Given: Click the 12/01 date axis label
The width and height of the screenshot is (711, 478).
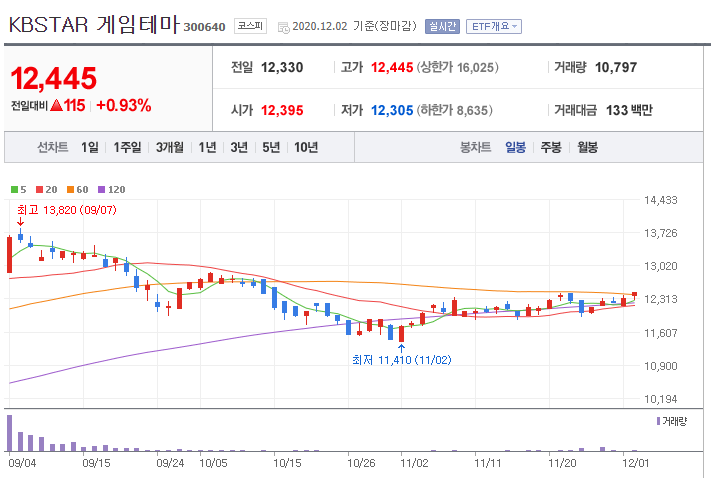Looking at the screenshot, I should [635, 463].
